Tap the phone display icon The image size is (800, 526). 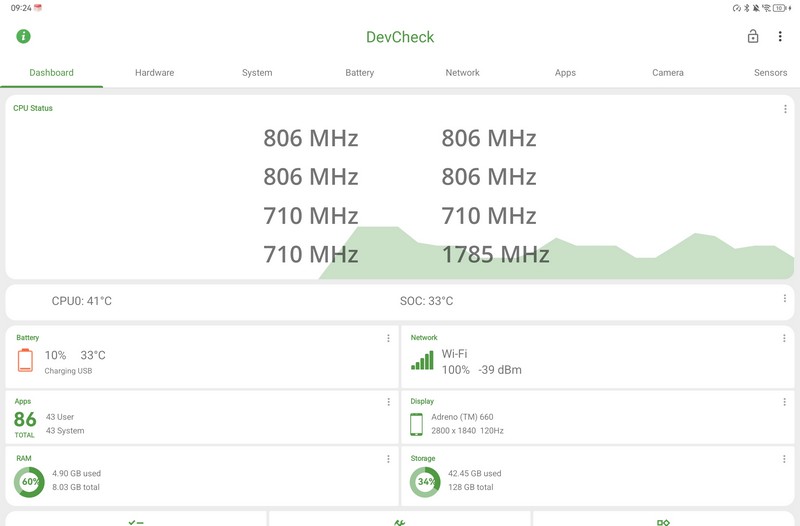click(x=417, y=424)
